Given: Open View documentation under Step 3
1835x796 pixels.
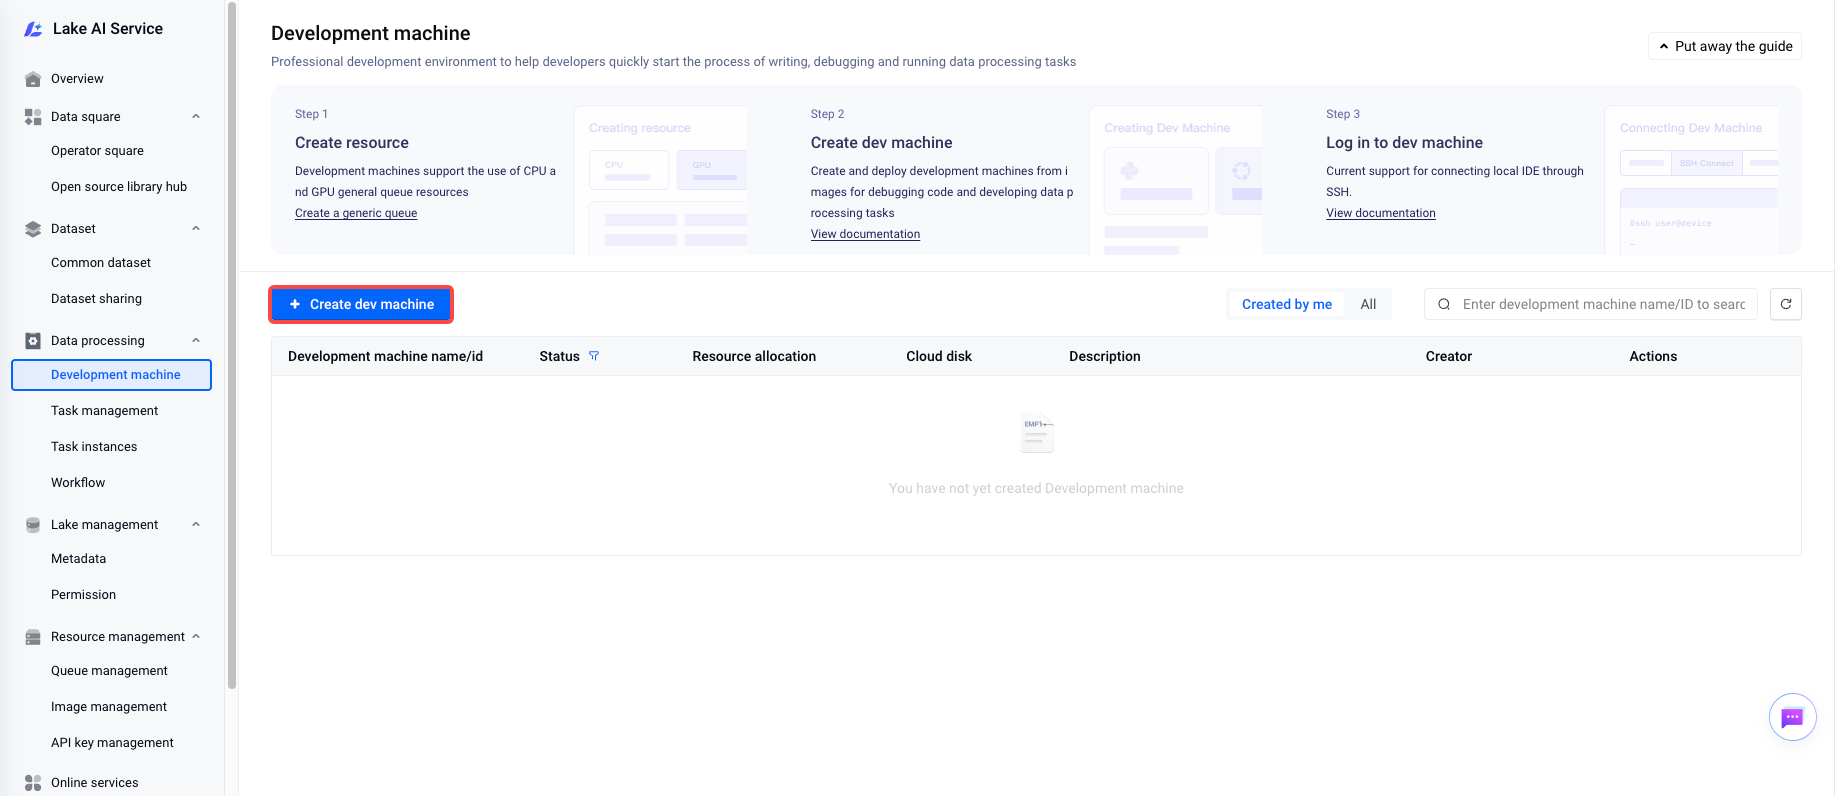Looking at the screenshot, I should (x=1381, y=213).
